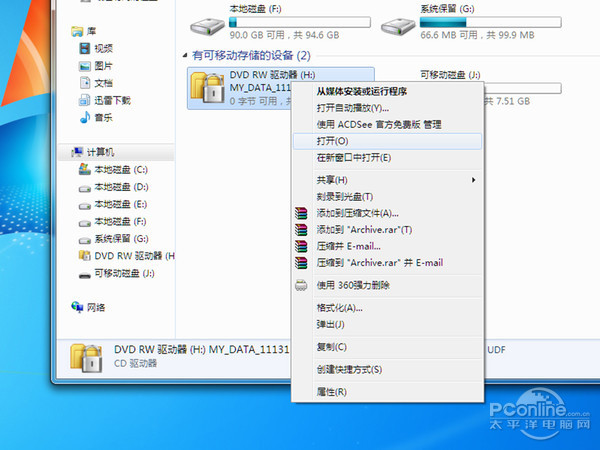Image resolution: width=600 pixels, height=450 pixels.
Task: Select 使用 ACDSee 官方免费版 管理 menu entry
Action: tap(387, 124)
